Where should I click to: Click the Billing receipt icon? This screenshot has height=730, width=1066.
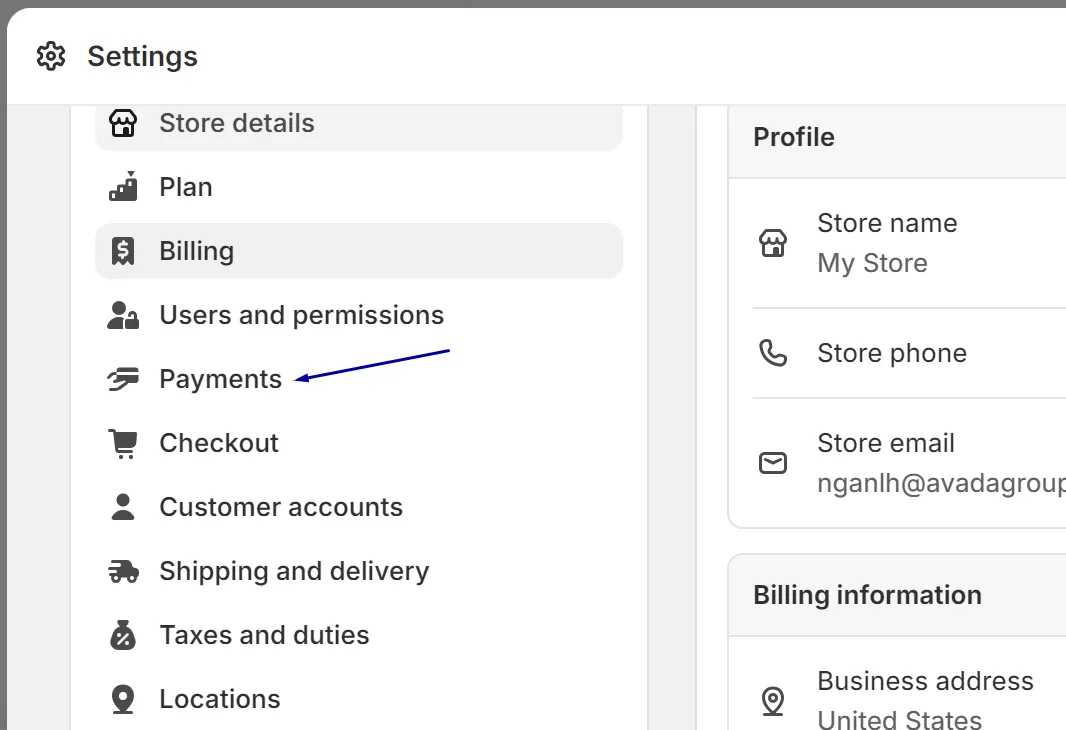(123, 251)
